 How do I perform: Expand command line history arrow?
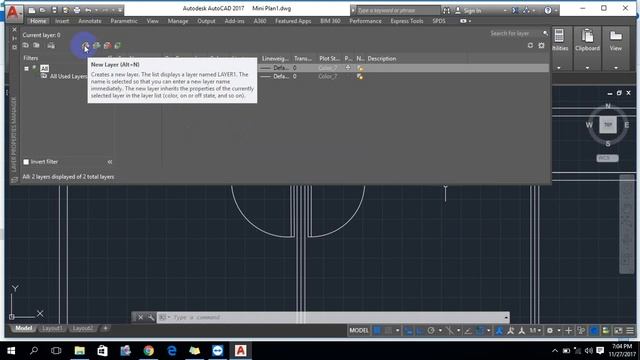(506, 317)
